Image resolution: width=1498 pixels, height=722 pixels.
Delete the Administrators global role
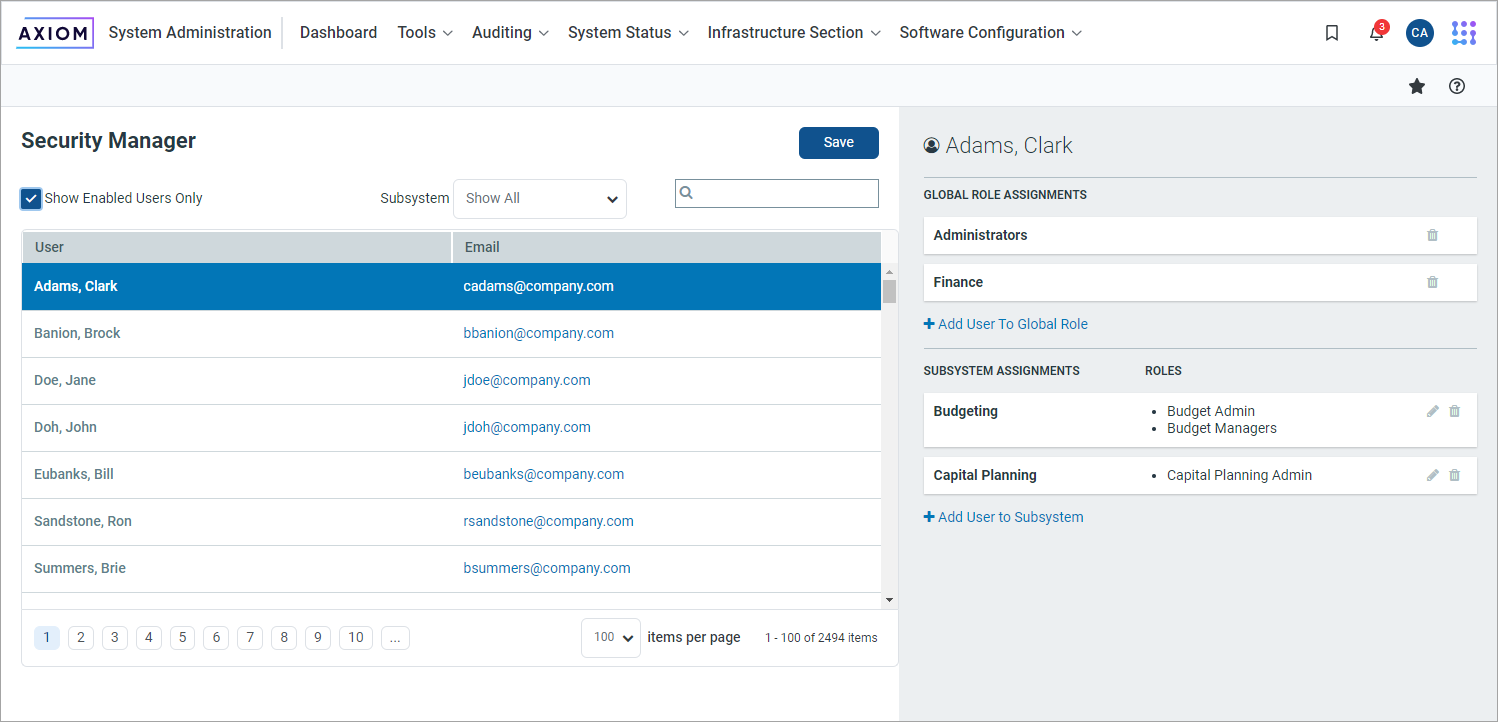(1432, 235)
